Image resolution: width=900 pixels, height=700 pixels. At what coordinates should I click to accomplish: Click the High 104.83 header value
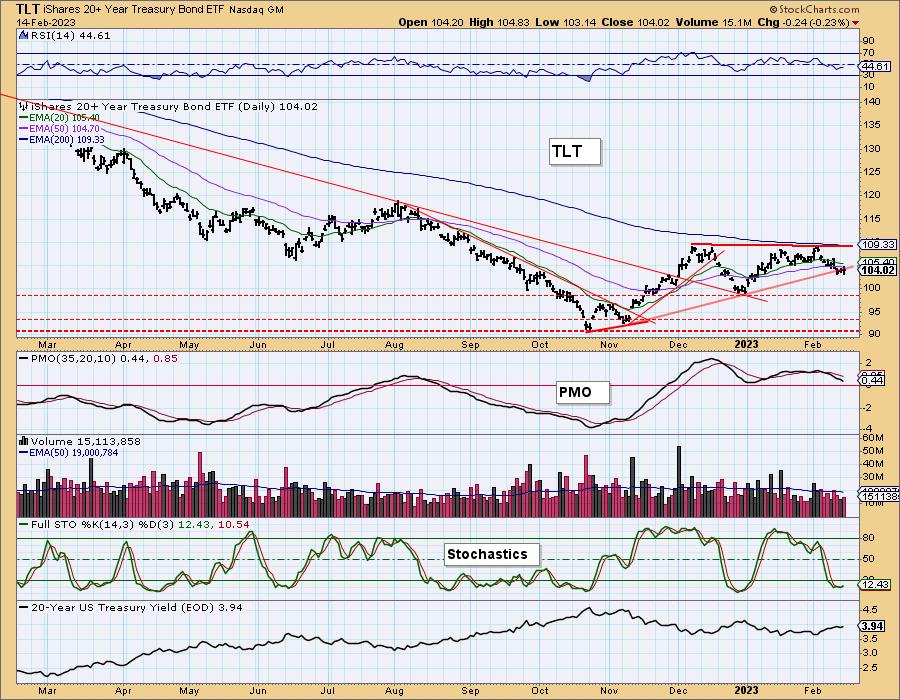coord(499,22)
